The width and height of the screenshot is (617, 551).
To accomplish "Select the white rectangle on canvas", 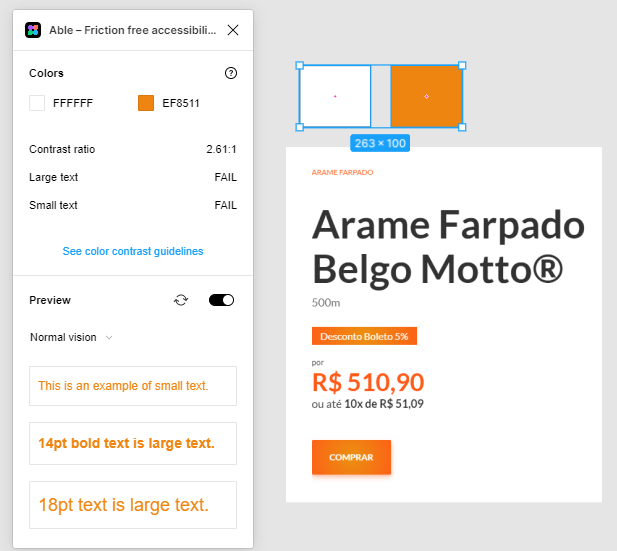I will [x=335, y=96].
